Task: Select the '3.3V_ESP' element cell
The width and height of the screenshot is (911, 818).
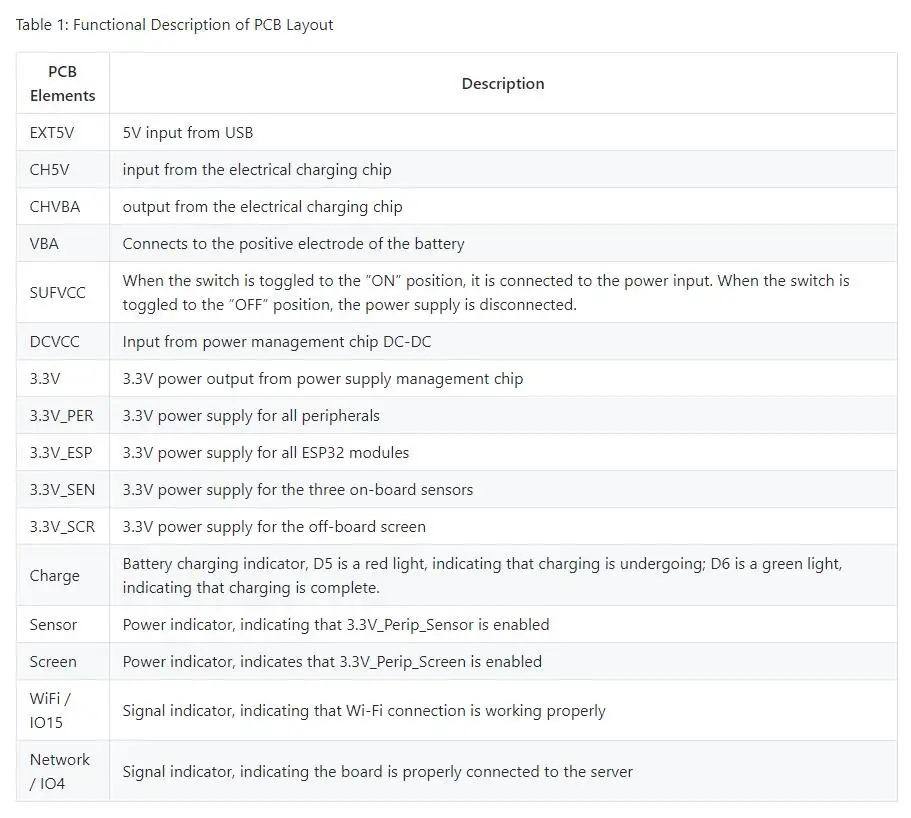Action: 63,453
